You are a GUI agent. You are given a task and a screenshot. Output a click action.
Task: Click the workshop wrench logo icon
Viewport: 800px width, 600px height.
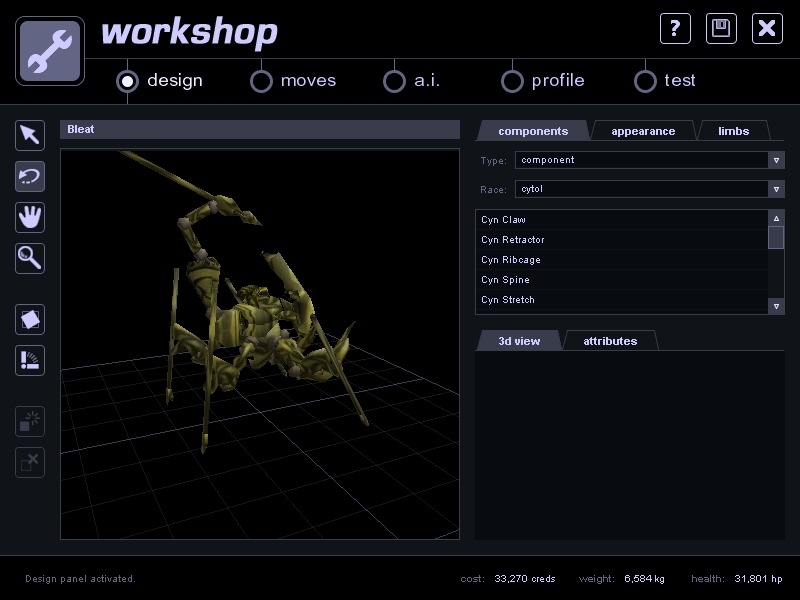(50, 51)
